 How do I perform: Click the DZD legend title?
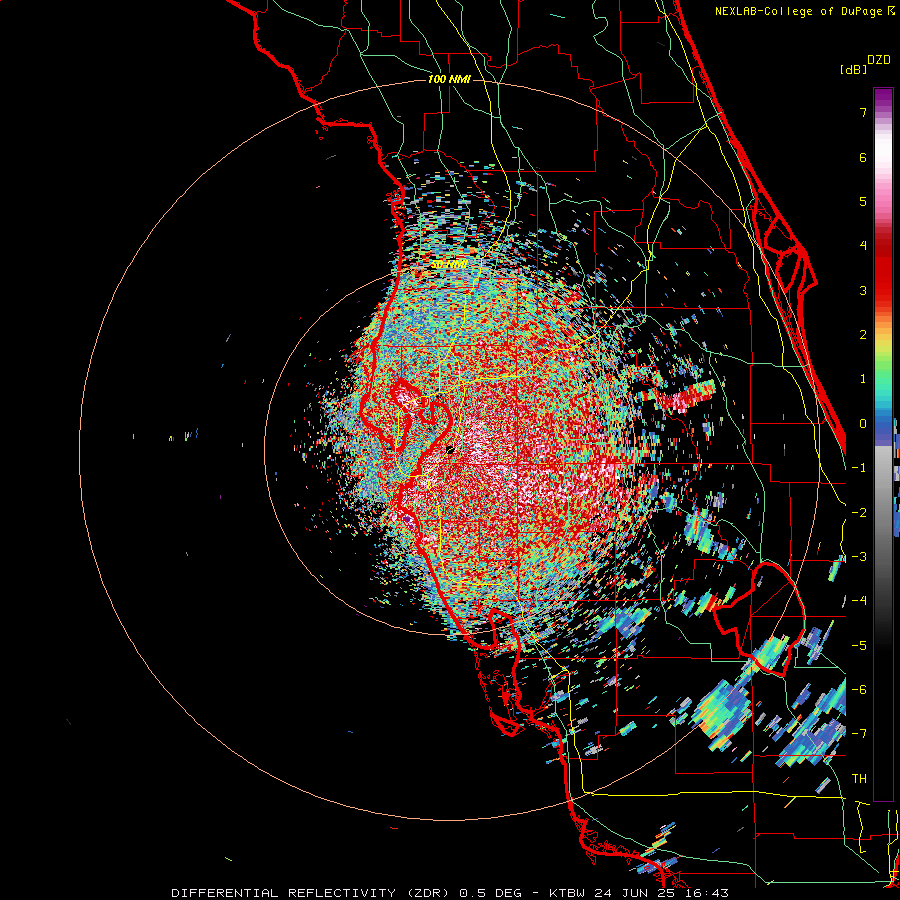pyautogui.click(x=879, y=60)
